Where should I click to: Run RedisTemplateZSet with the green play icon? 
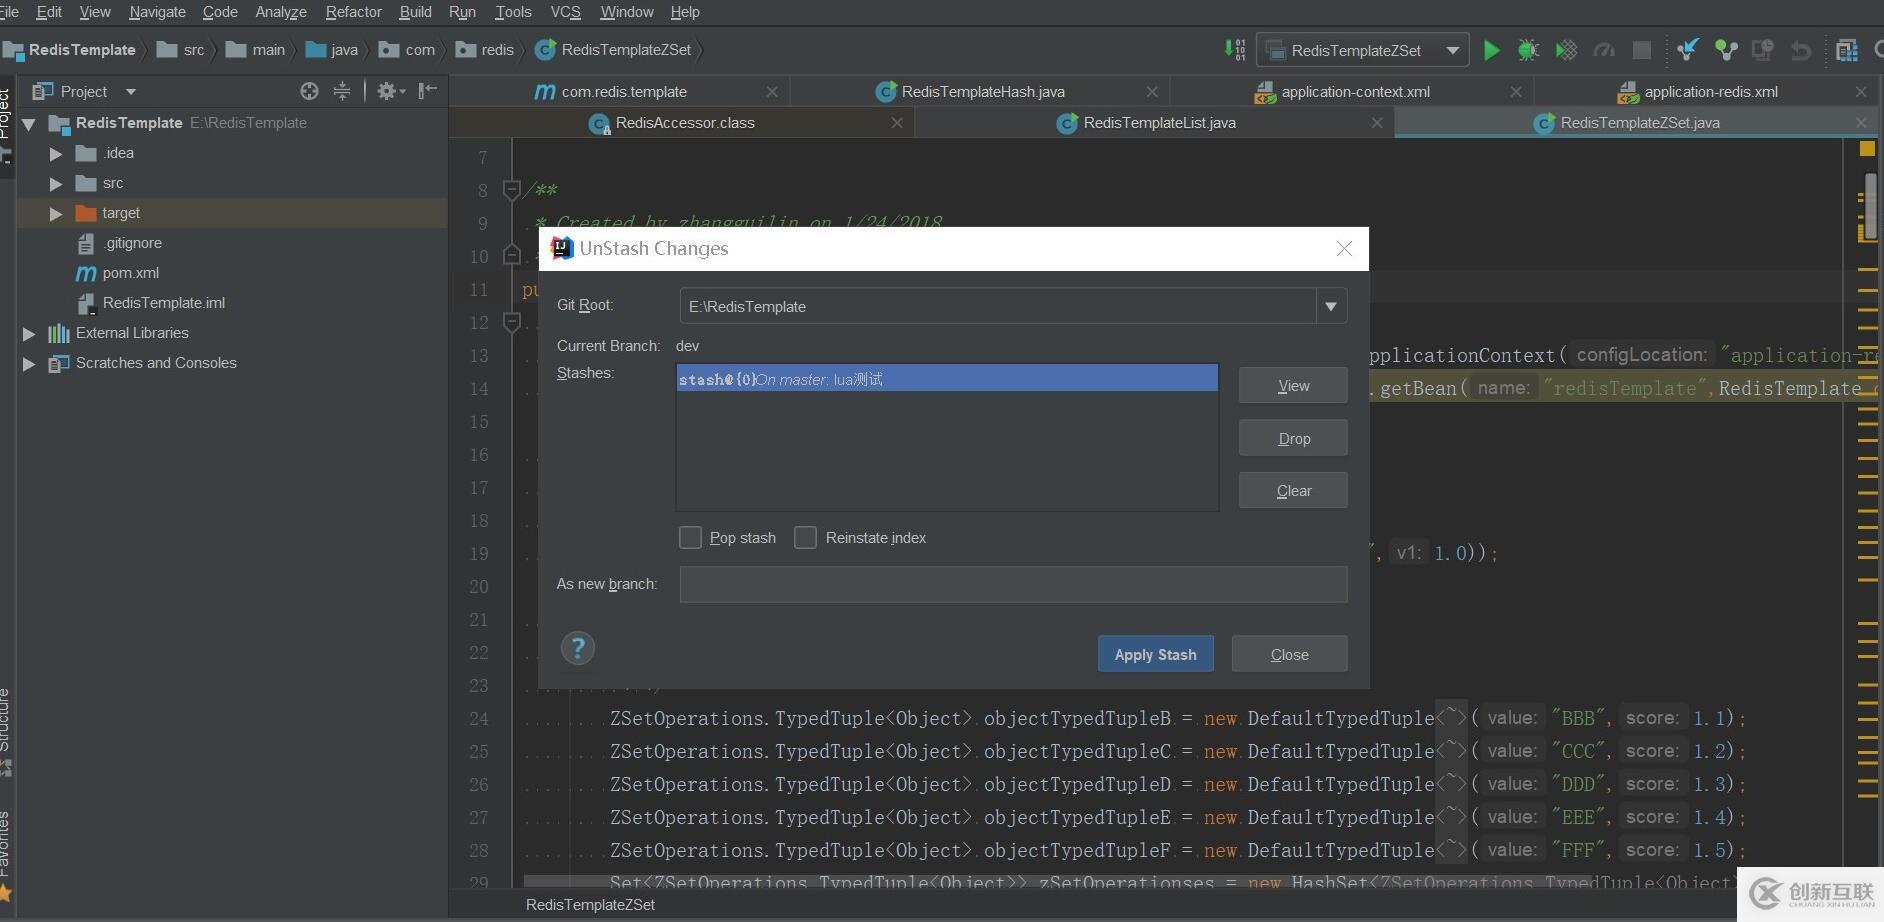1491,50
